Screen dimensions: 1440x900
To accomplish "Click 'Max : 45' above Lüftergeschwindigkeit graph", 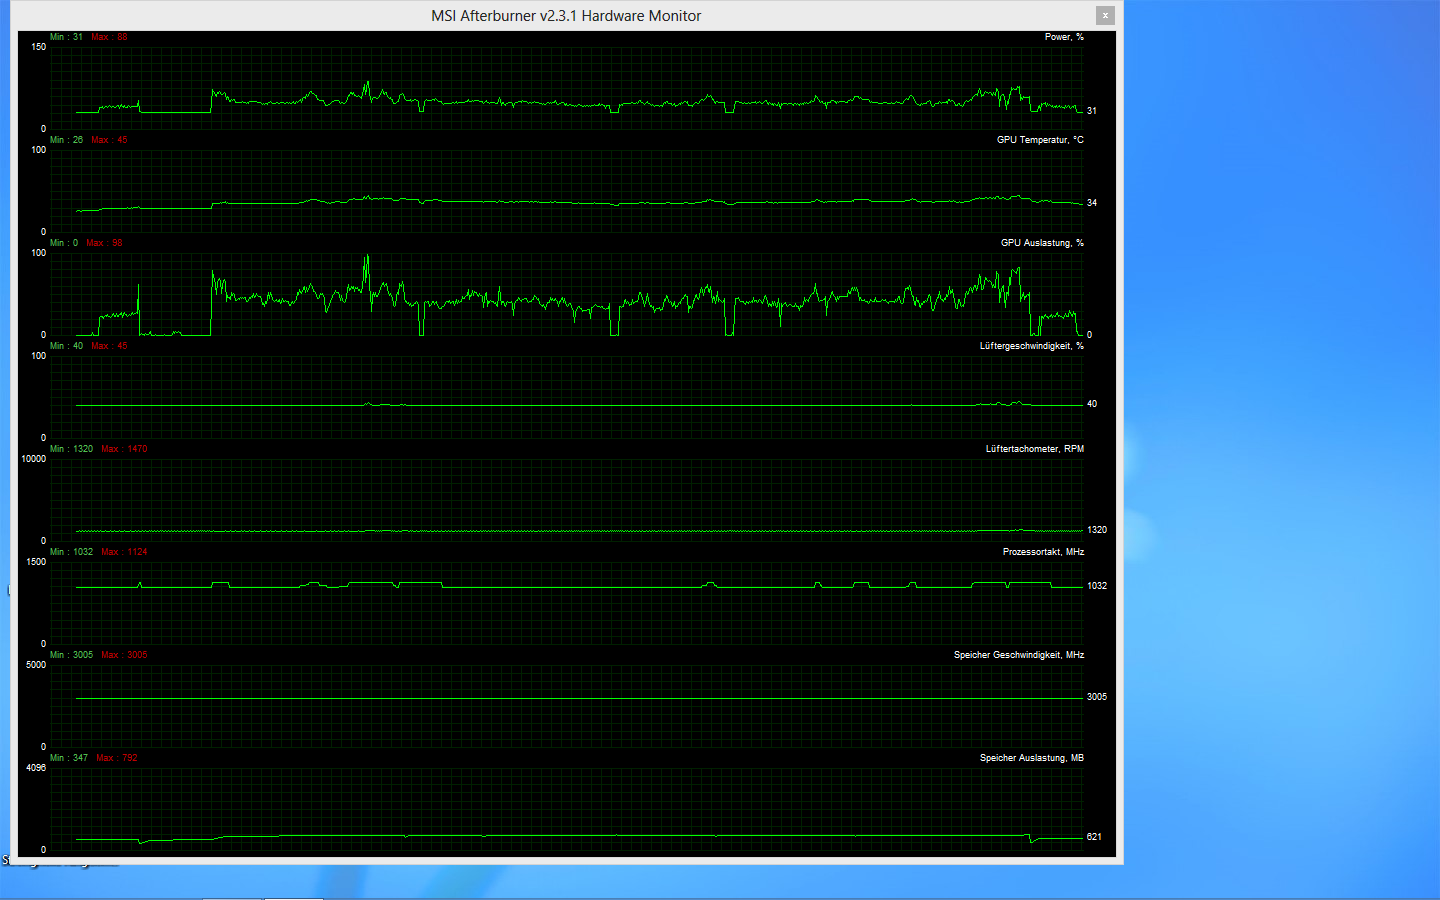I will 109,346.
